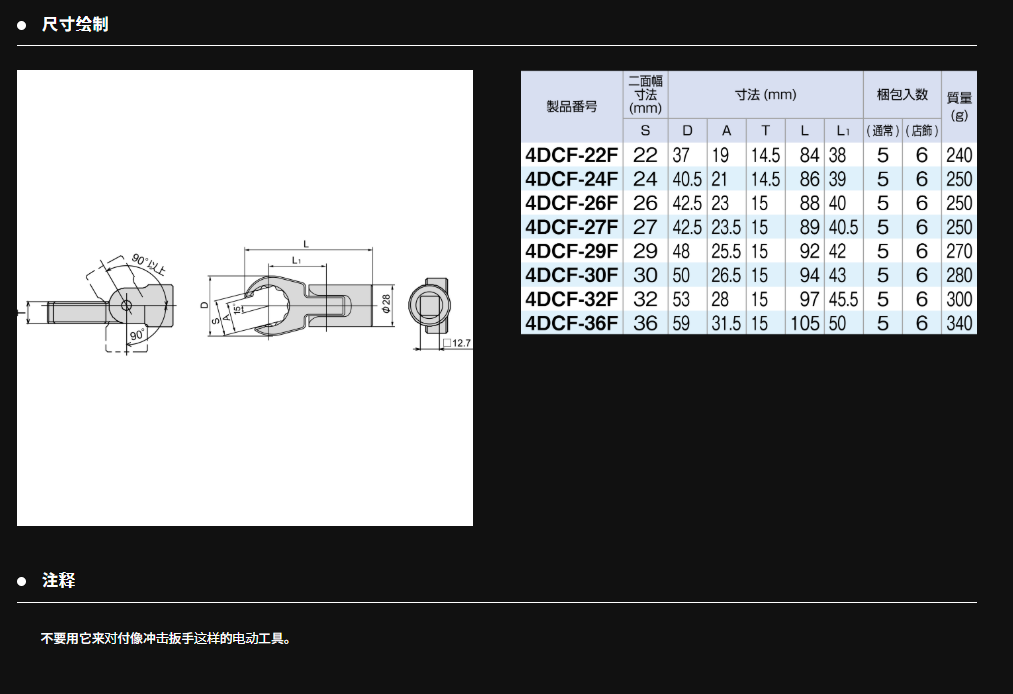Click the 製品番号 column header

point(572,106)
